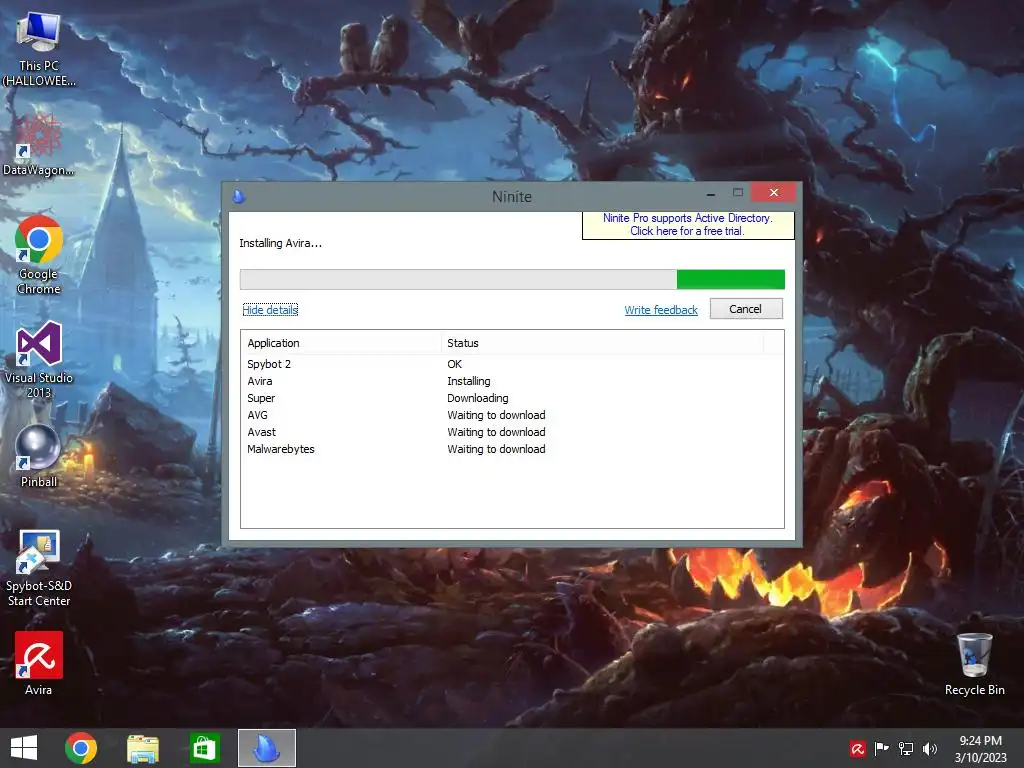This screenshot has height=768, width=1024.
Task: Click the Downloading status for Super
Action: tap(477, 398)
